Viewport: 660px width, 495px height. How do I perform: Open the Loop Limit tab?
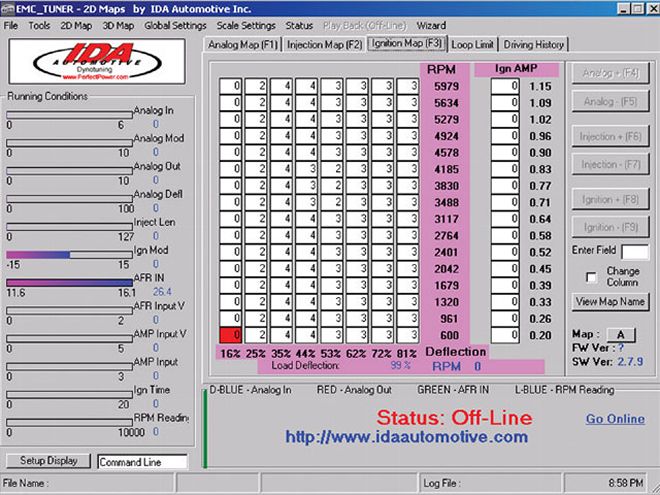pos(472,45)
